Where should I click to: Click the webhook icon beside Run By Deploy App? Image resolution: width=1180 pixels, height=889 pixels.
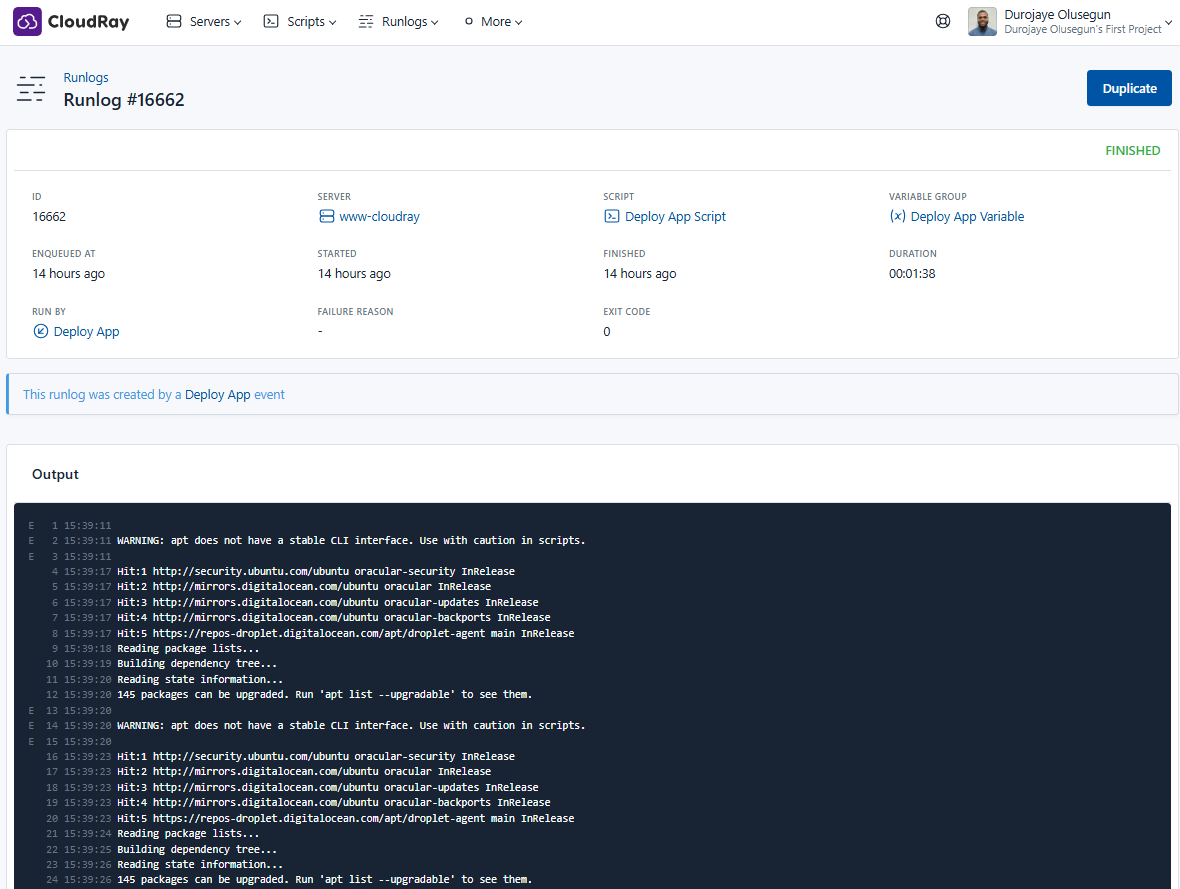point(41,332)
